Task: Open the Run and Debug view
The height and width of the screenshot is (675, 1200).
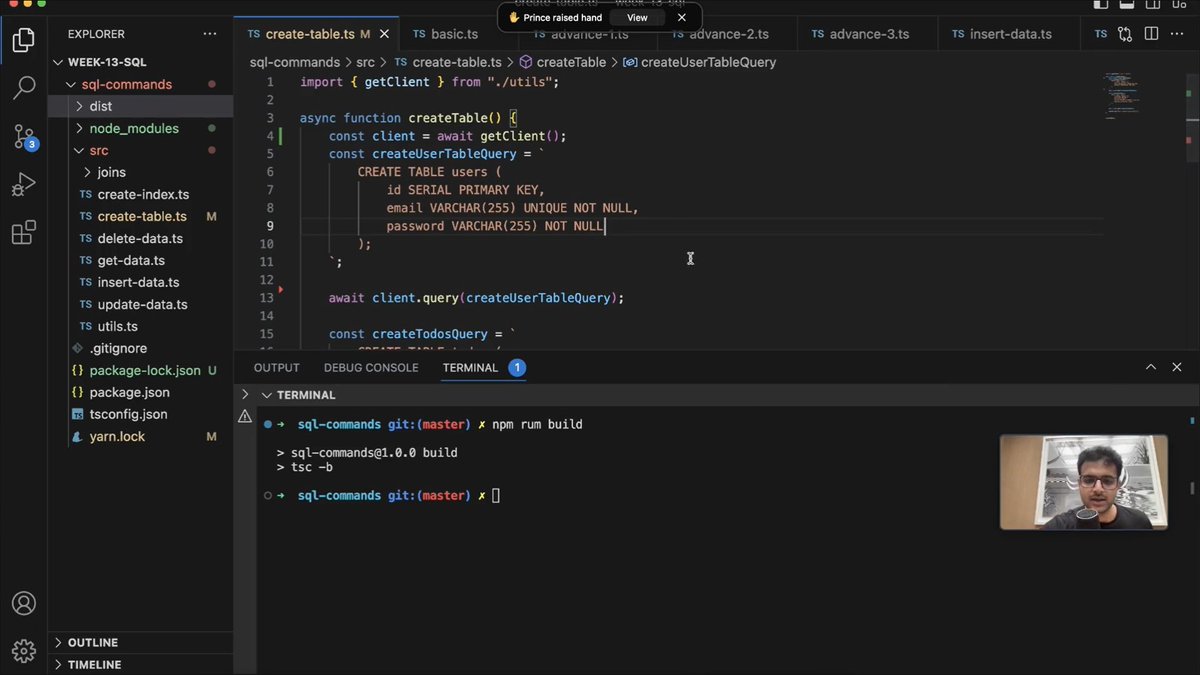Action: click(x=23, y=185)
